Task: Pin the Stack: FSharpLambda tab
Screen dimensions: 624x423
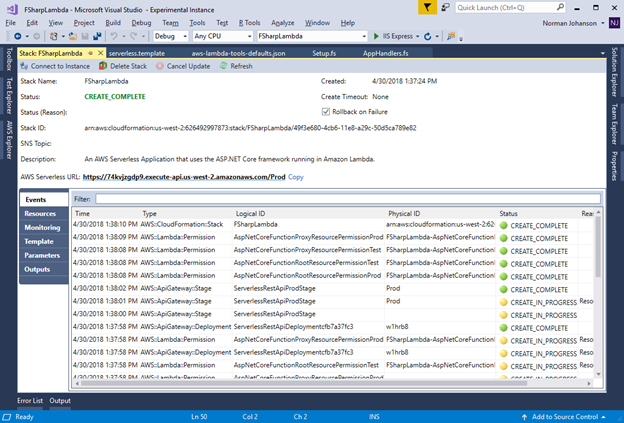Action: point(91,53)
